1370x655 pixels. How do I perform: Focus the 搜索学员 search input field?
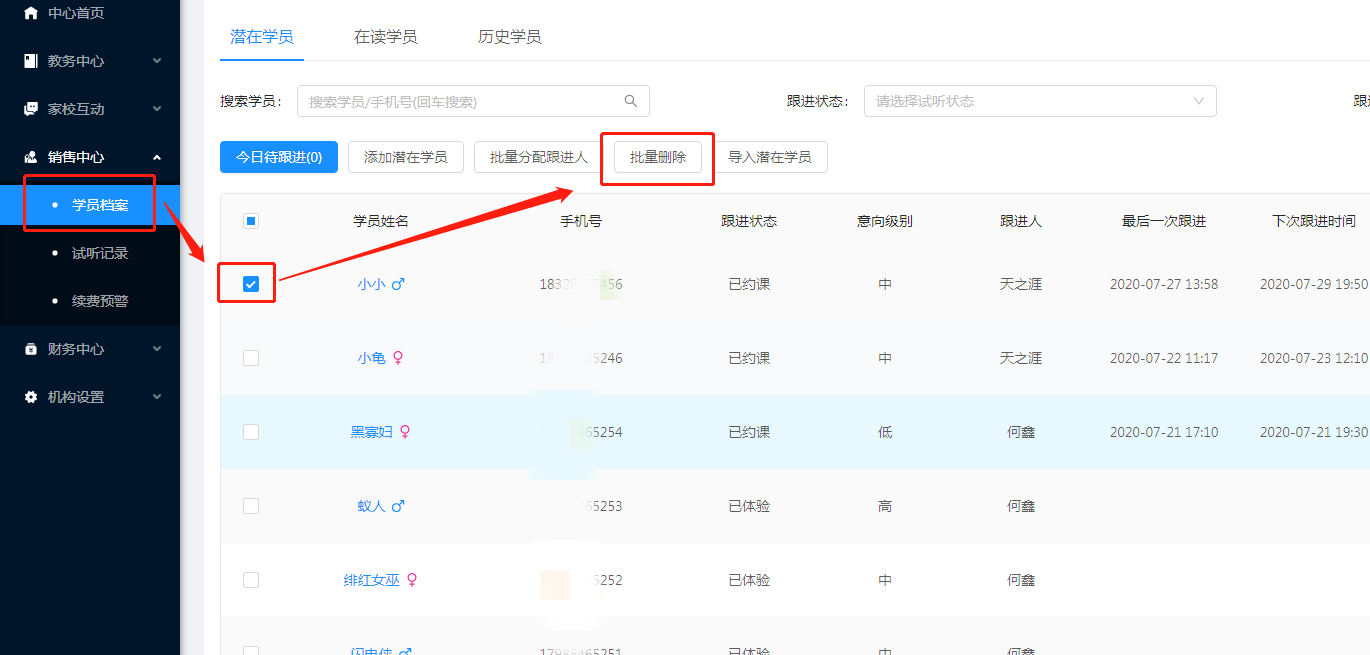[x=473, y=101]
